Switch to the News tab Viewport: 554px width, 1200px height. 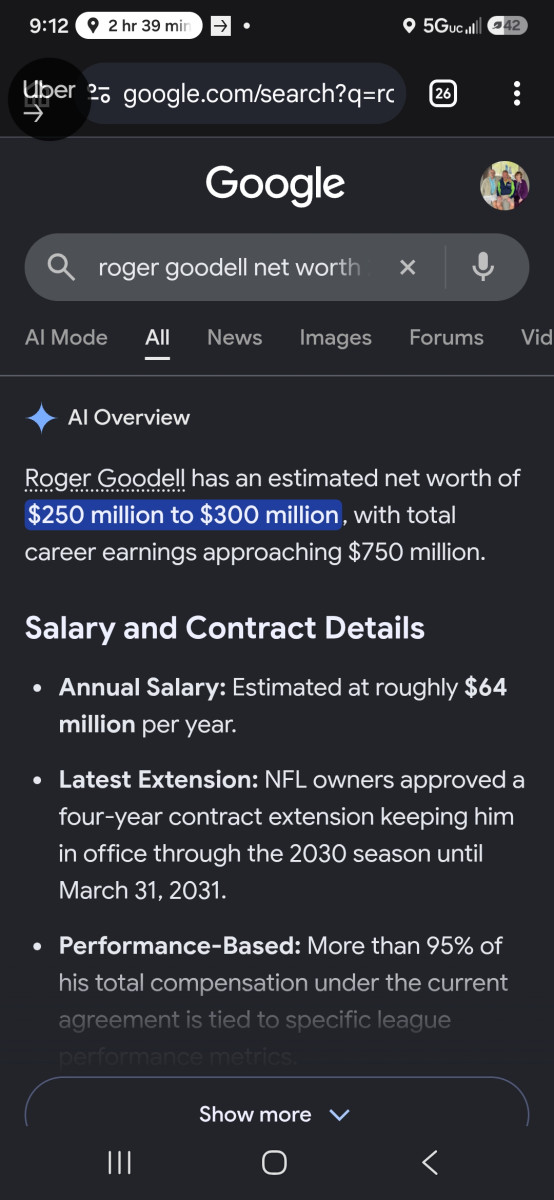(x=234, y=337)
